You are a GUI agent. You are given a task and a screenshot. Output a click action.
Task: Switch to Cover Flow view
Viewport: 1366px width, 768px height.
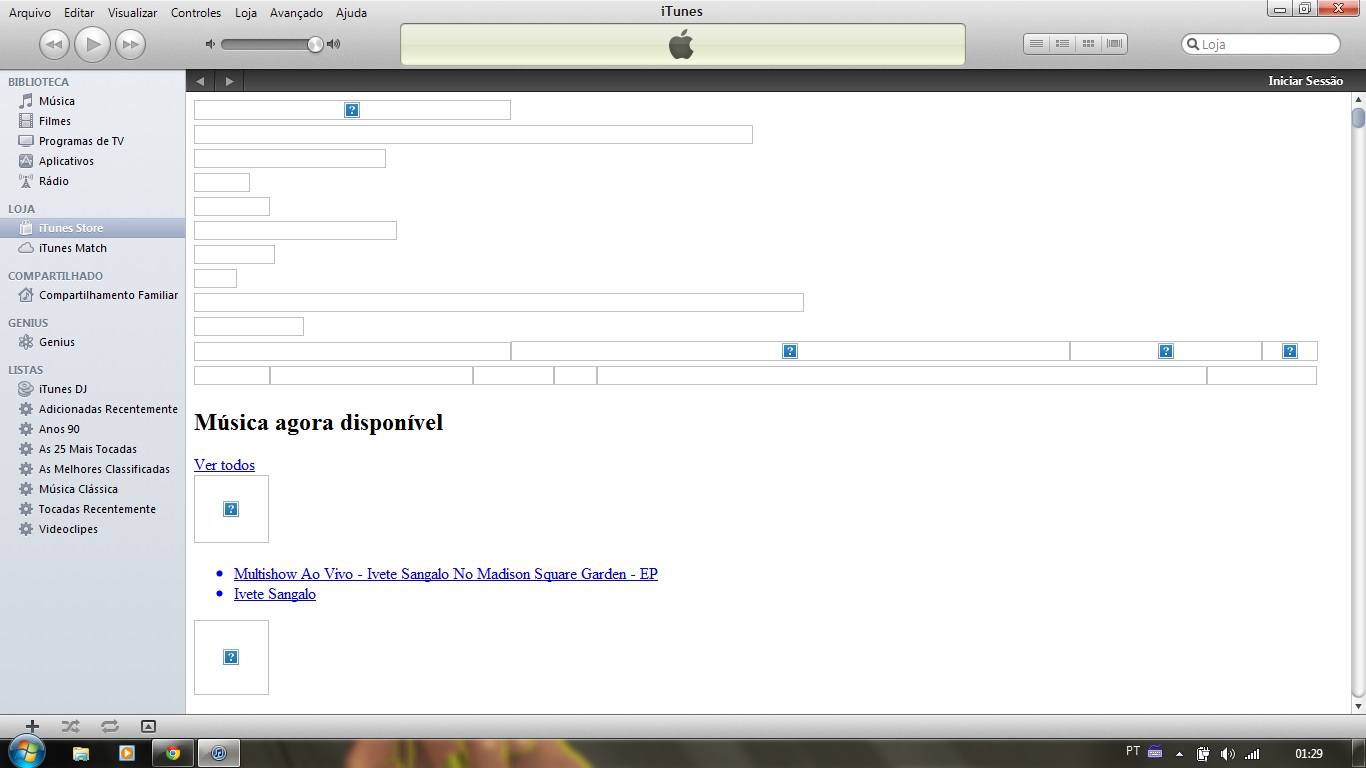click(x=1114, y=44)
